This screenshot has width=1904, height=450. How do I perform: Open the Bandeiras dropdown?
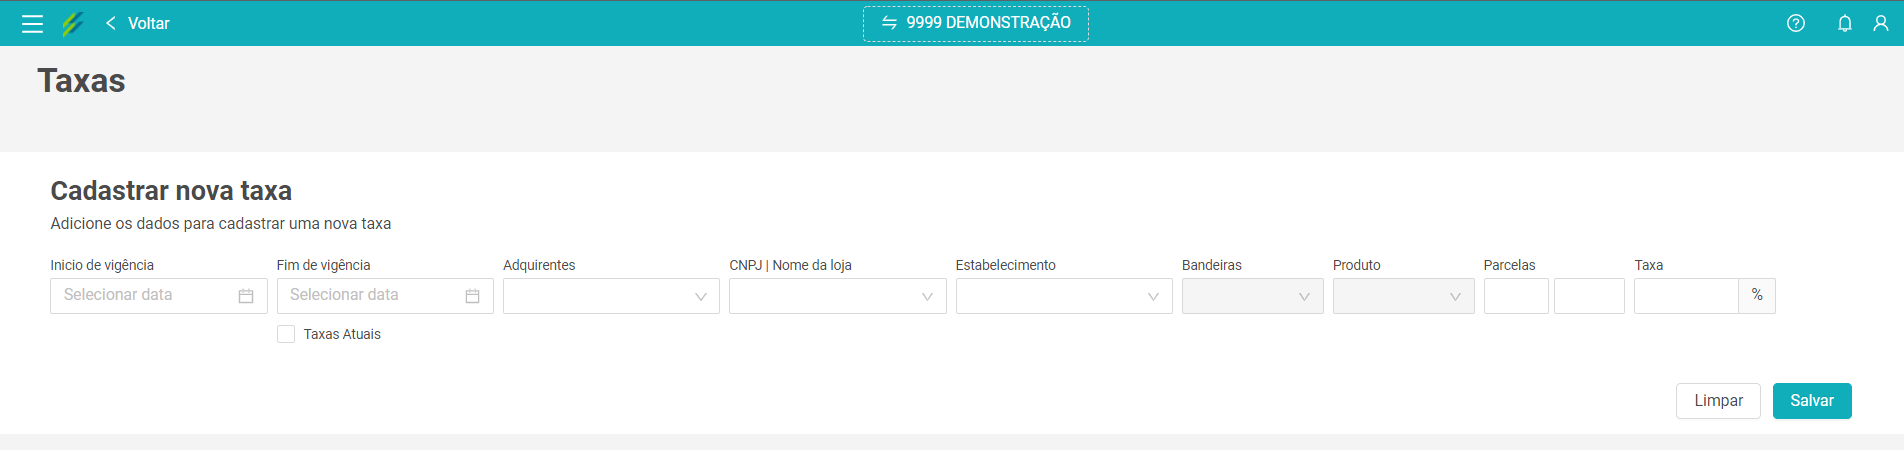(x=1253, y=296)
